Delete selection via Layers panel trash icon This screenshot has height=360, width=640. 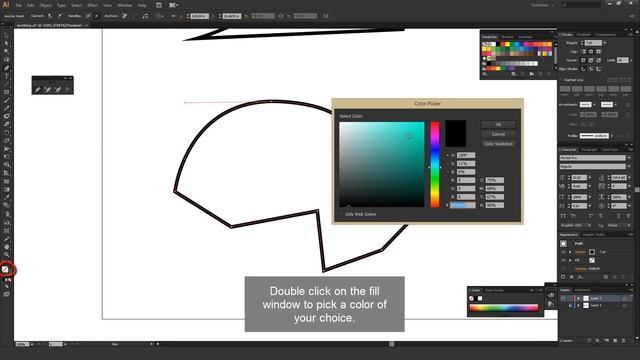623,340
